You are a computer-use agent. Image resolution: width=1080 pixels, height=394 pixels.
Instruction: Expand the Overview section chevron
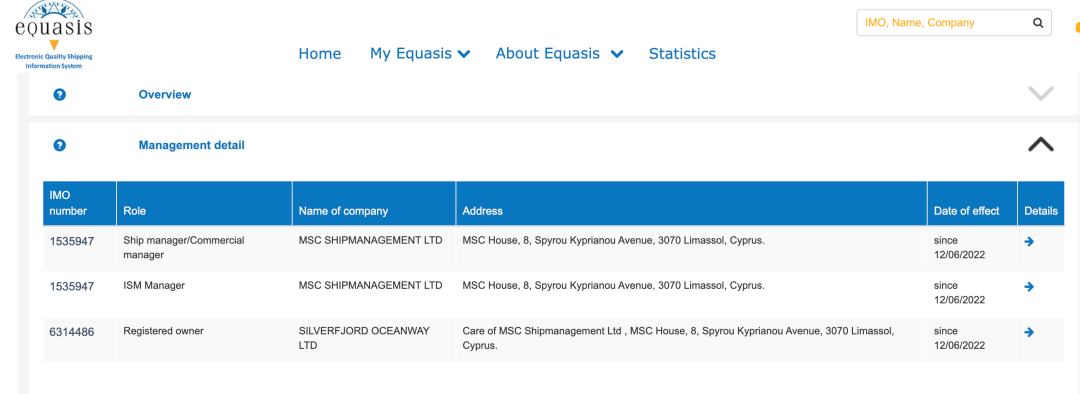[1041, 94]
